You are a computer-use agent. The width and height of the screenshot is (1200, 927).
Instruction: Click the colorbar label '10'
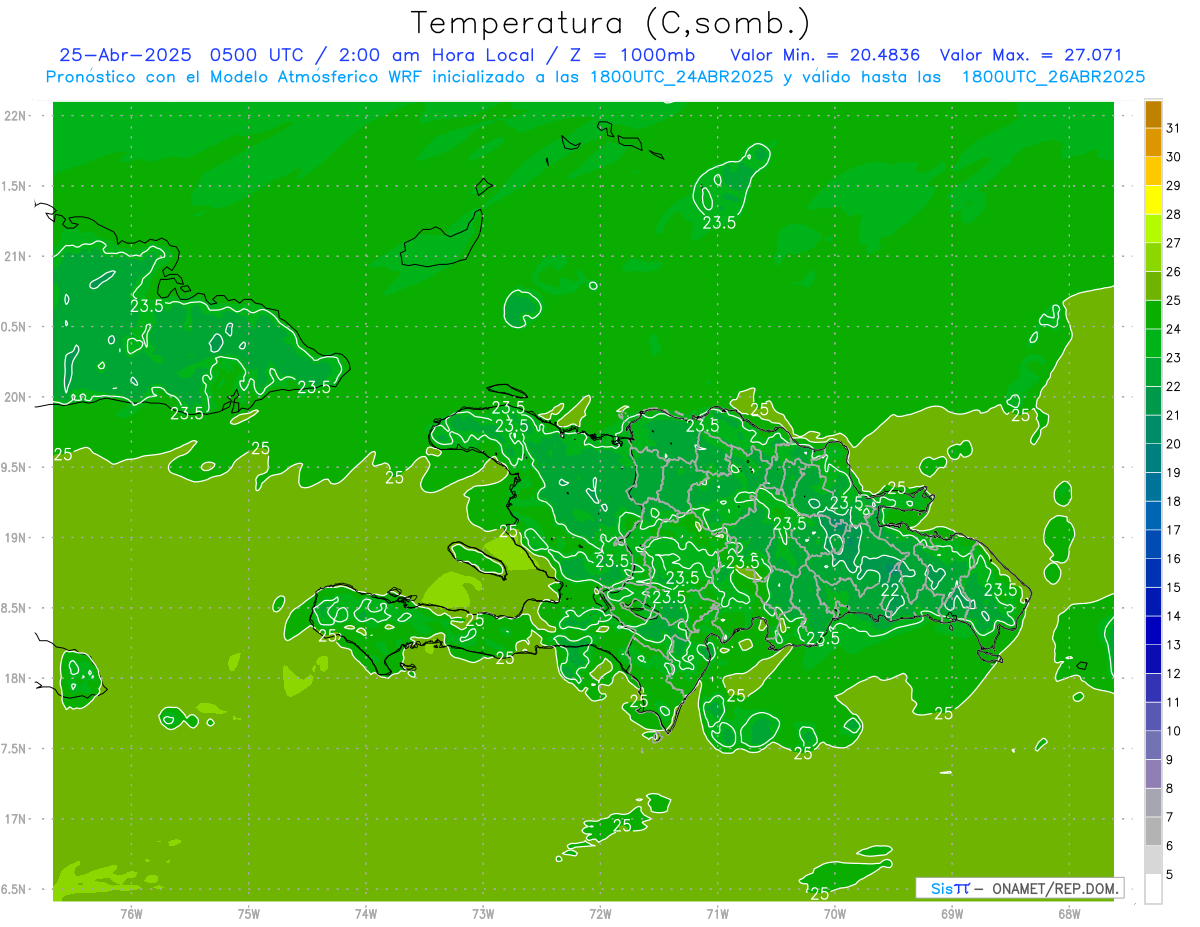[x=1174, y=731]
